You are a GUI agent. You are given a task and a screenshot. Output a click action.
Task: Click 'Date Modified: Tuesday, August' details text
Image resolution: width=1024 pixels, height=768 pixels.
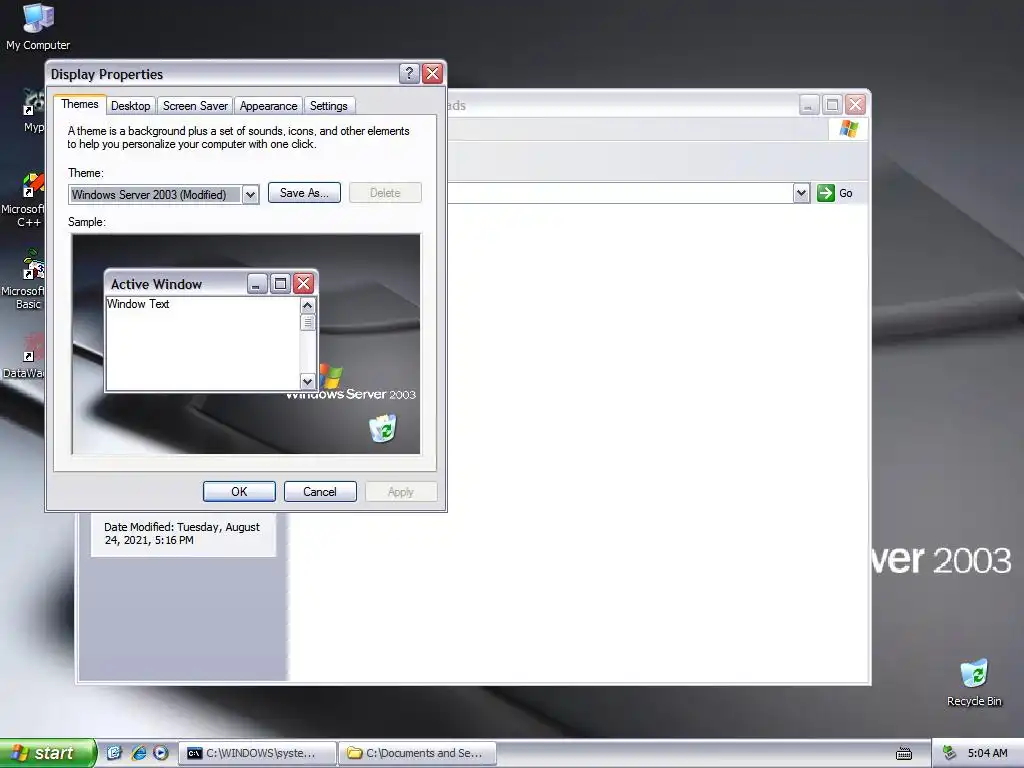[182, 527]
